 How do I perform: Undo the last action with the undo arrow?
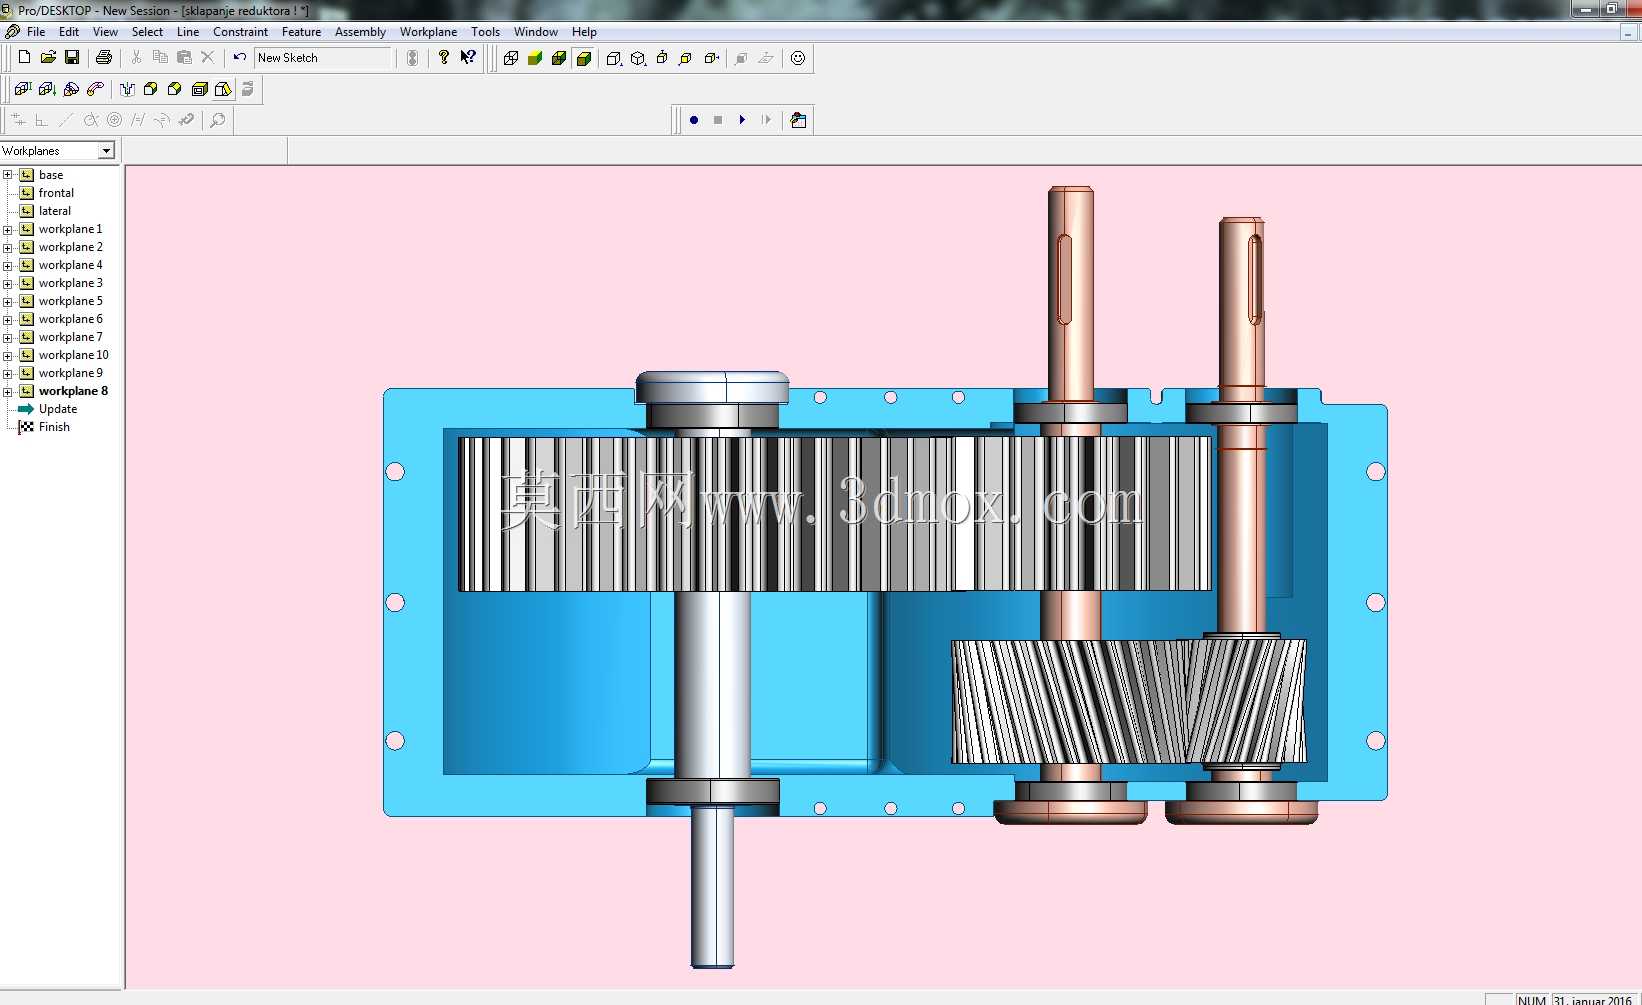tap(240, 58)
